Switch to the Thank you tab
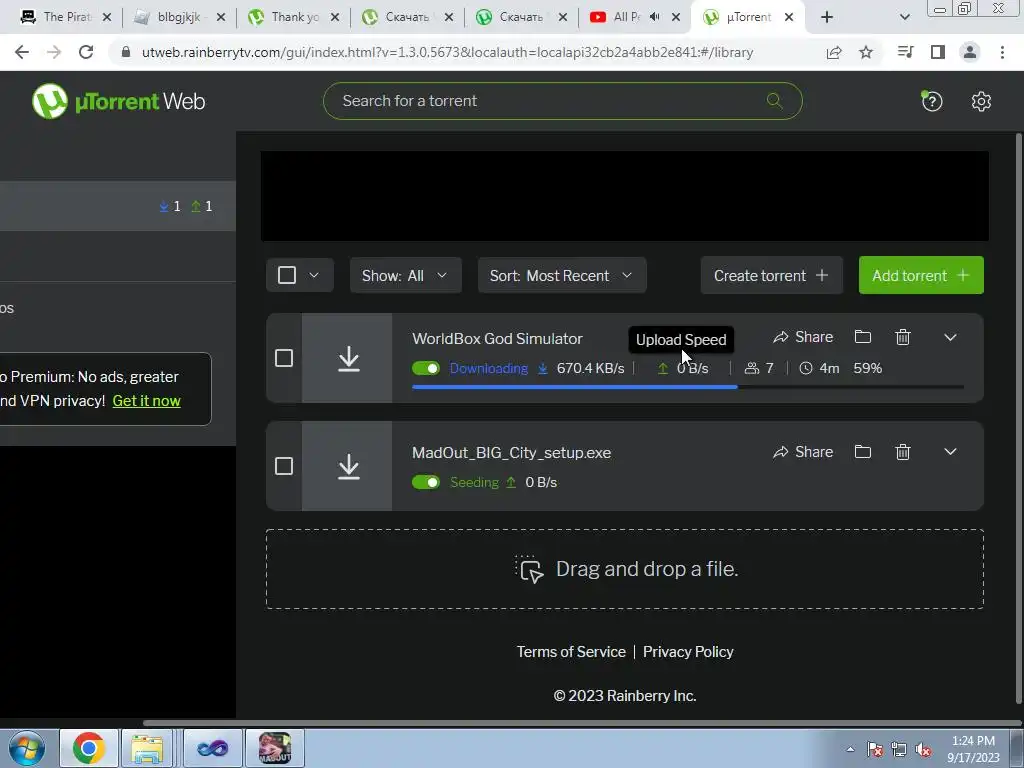Screen dimensions: 1024x768 click(293, 17)
